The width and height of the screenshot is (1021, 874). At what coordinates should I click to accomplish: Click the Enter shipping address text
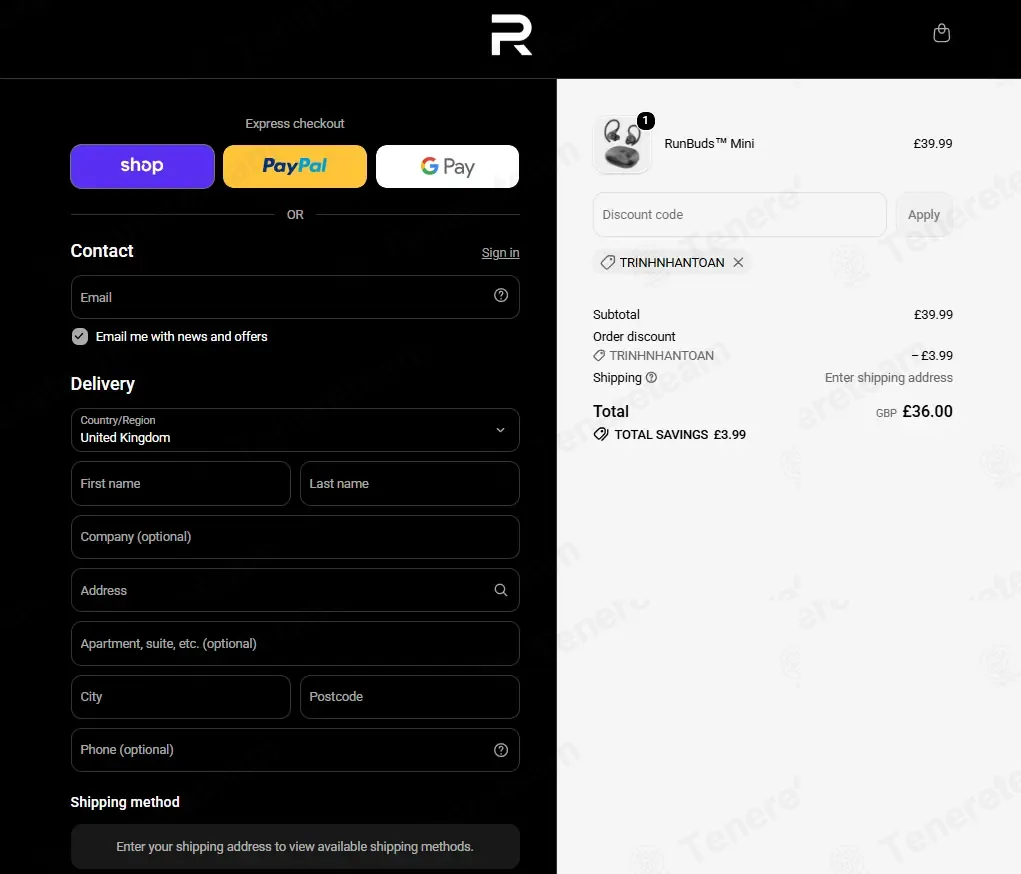point(889,378)
